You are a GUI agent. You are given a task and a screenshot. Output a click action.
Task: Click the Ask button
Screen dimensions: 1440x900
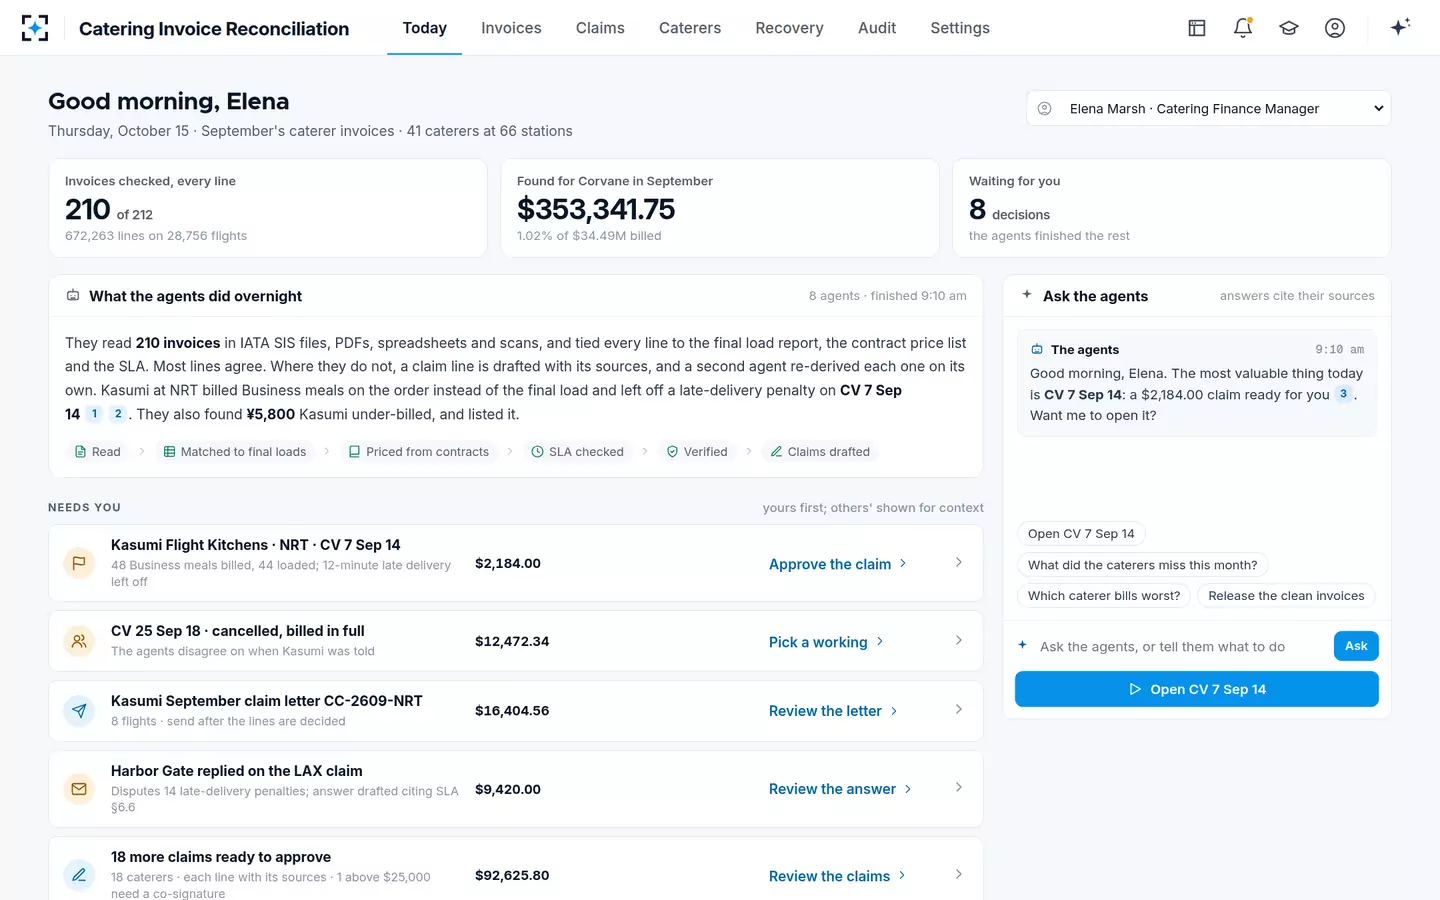pyautogui.click(x=1356, y=646)
